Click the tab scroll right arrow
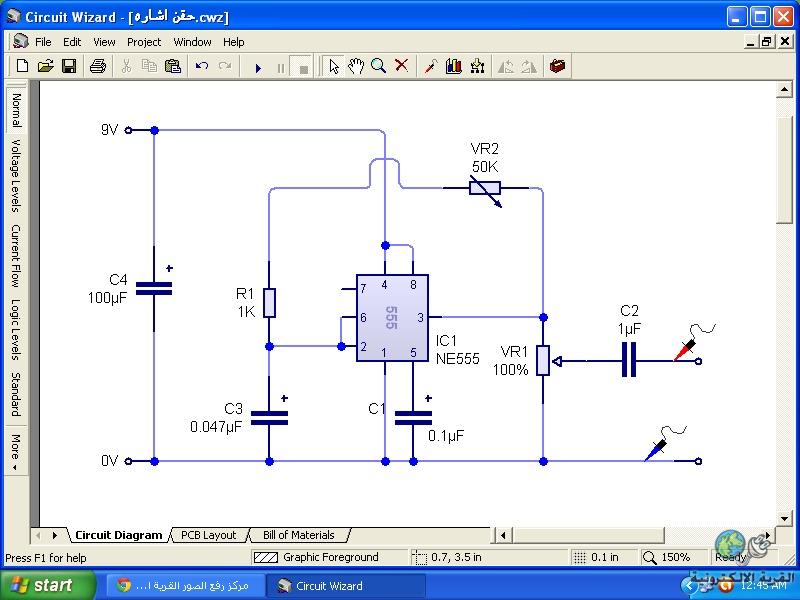 55,535
